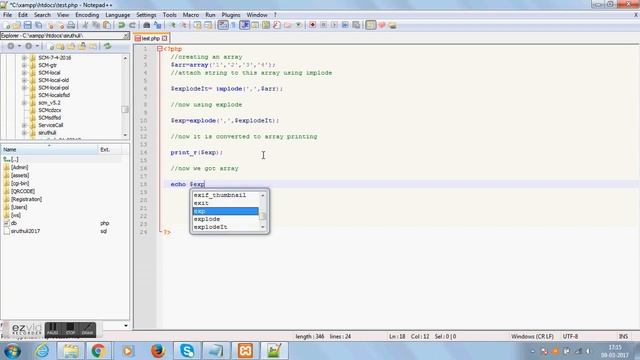
Task: Open the Explorer back history dropdown arrow
Action: (19, 46)
